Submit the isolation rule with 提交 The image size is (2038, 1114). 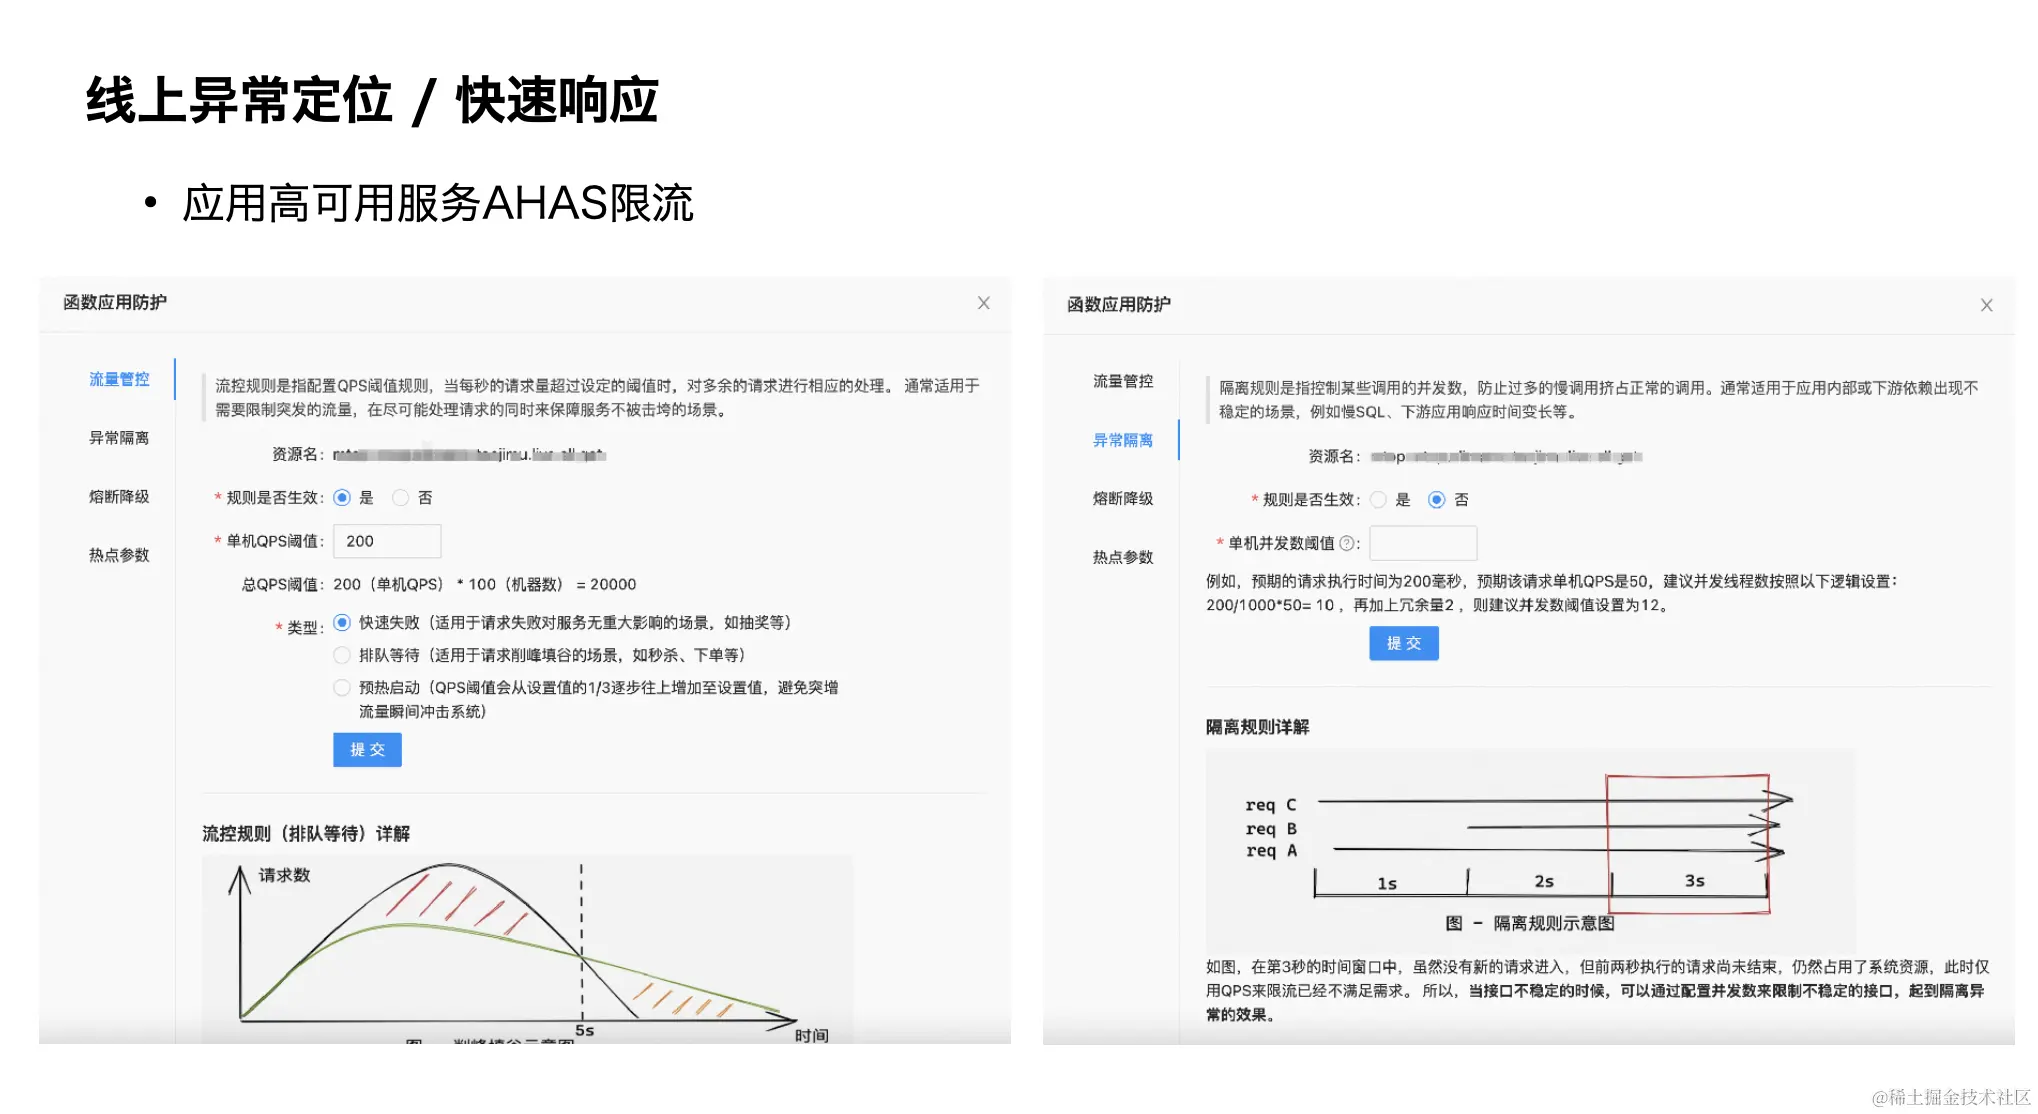click(x=1403, y=643)
